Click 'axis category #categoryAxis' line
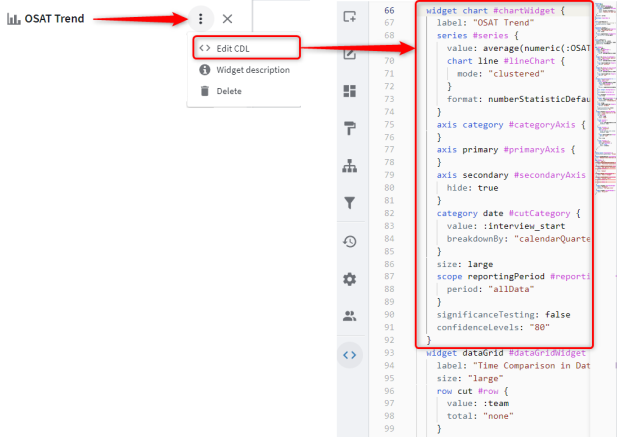 (511, 125)
